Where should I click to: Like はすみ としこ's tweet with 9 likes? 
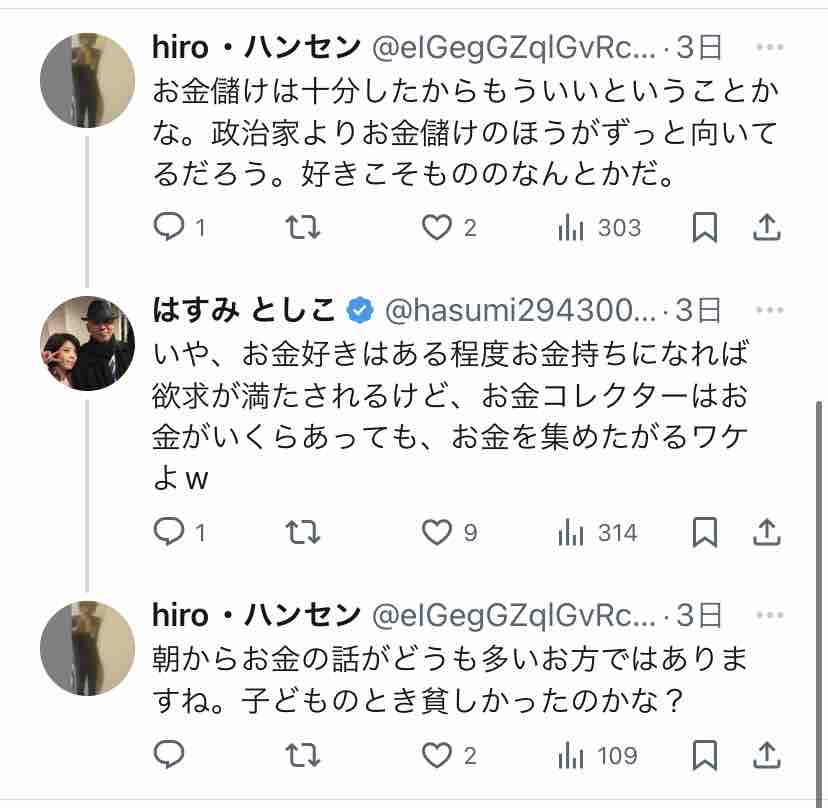437,533
